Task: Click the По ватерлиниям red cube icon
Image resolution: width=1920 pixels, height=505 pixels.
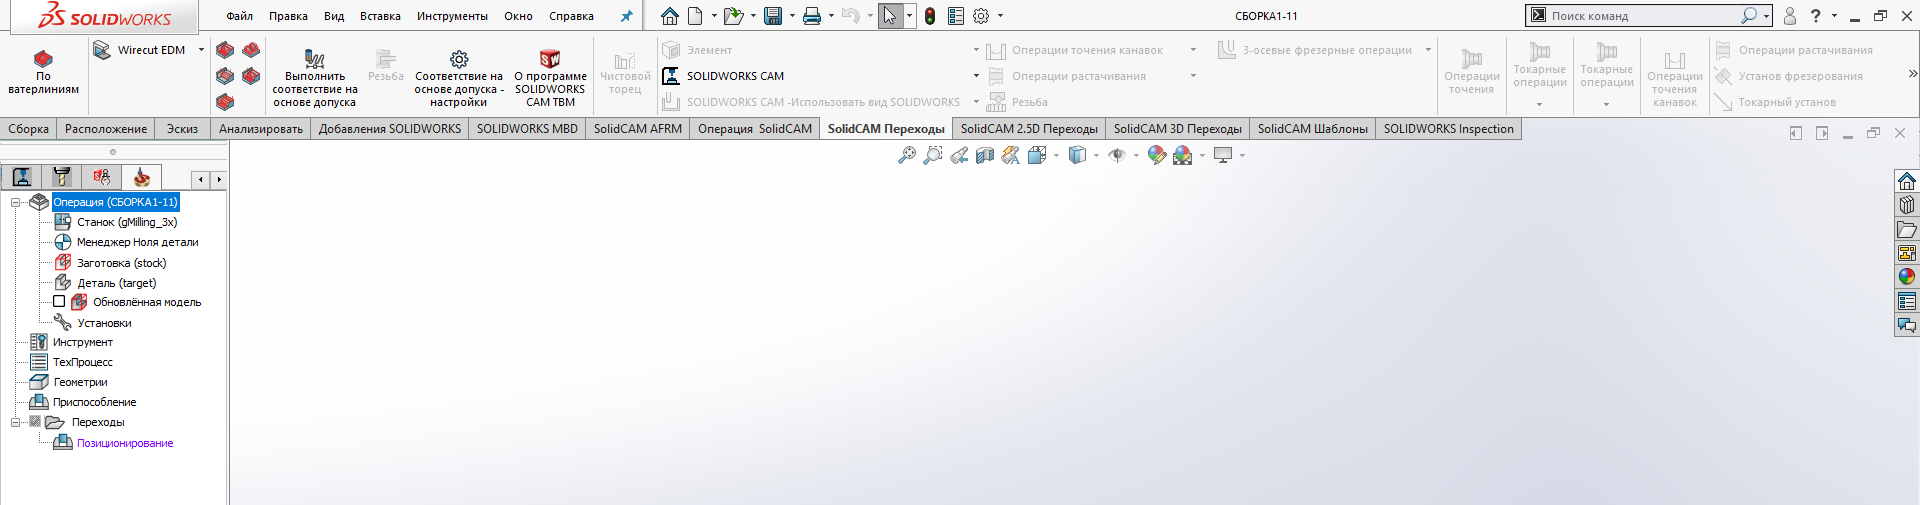Action: click(43, 59)
